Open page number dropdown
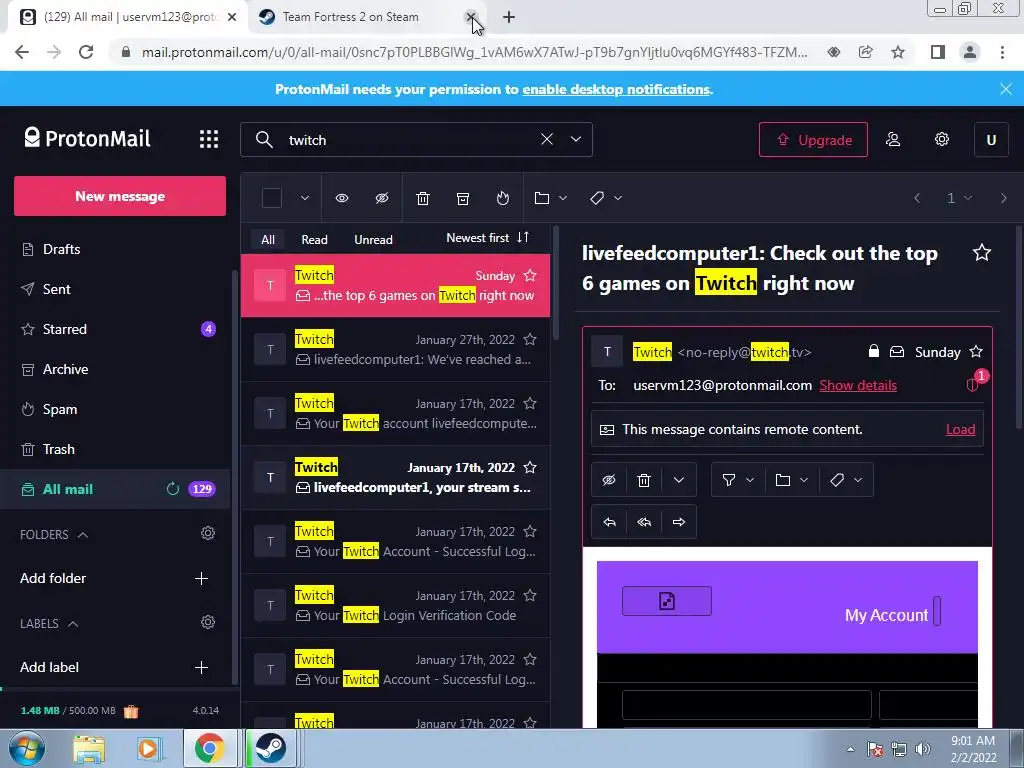 959,198
